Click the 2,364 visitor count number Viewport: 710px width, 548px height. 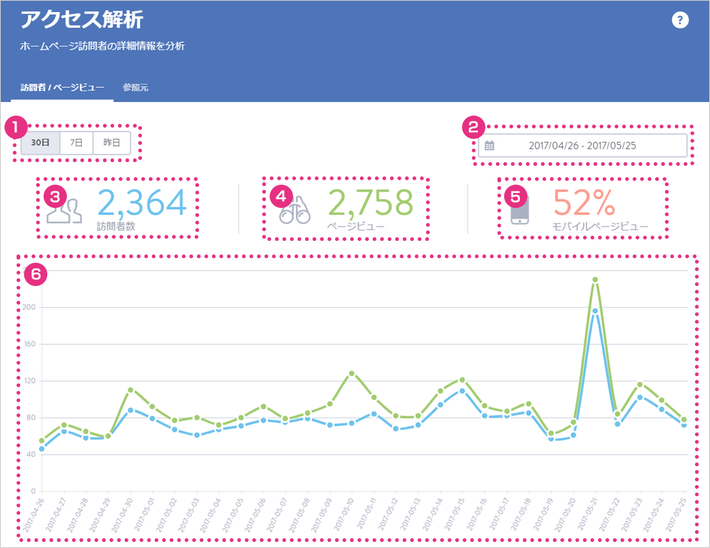click(142, 202)
